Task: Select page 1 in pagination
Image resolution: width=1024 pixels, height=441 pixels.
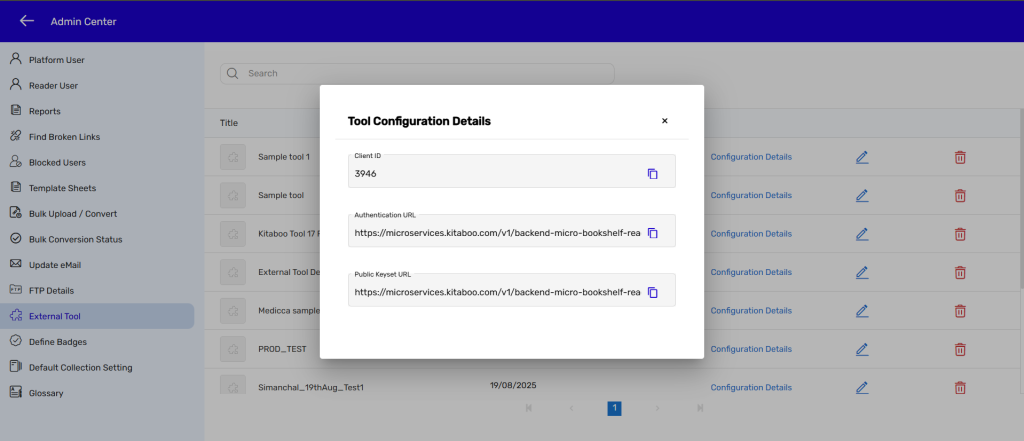Action: (614, 408)
